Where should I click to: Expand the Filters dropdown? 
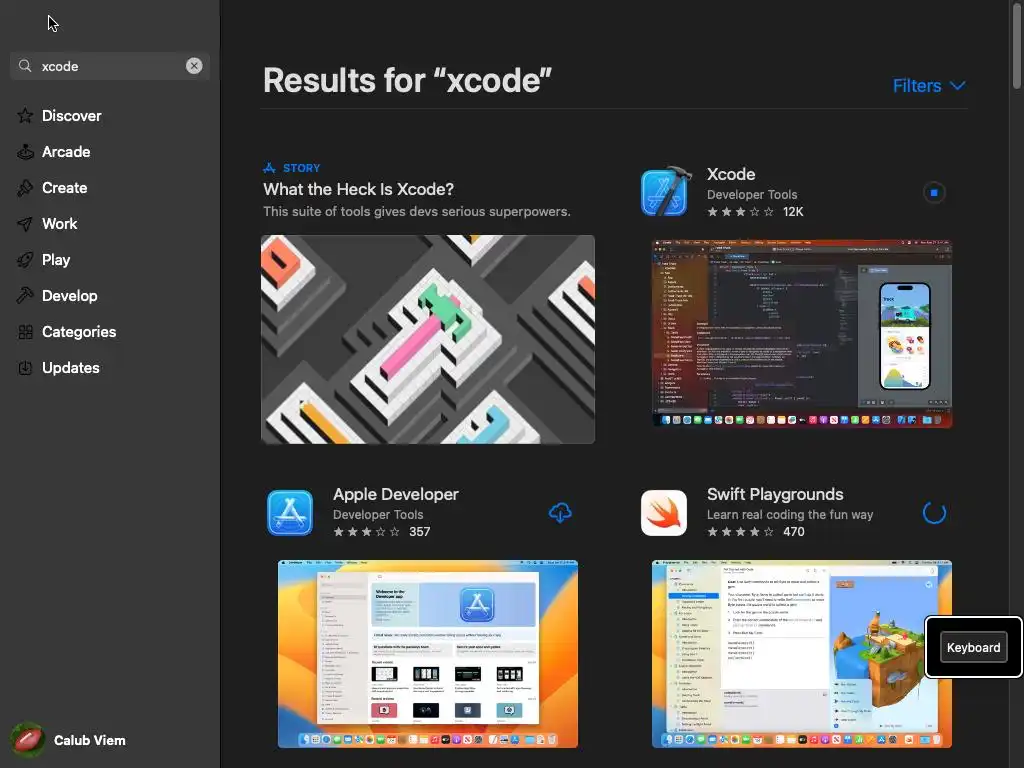[x=929, y=86]
